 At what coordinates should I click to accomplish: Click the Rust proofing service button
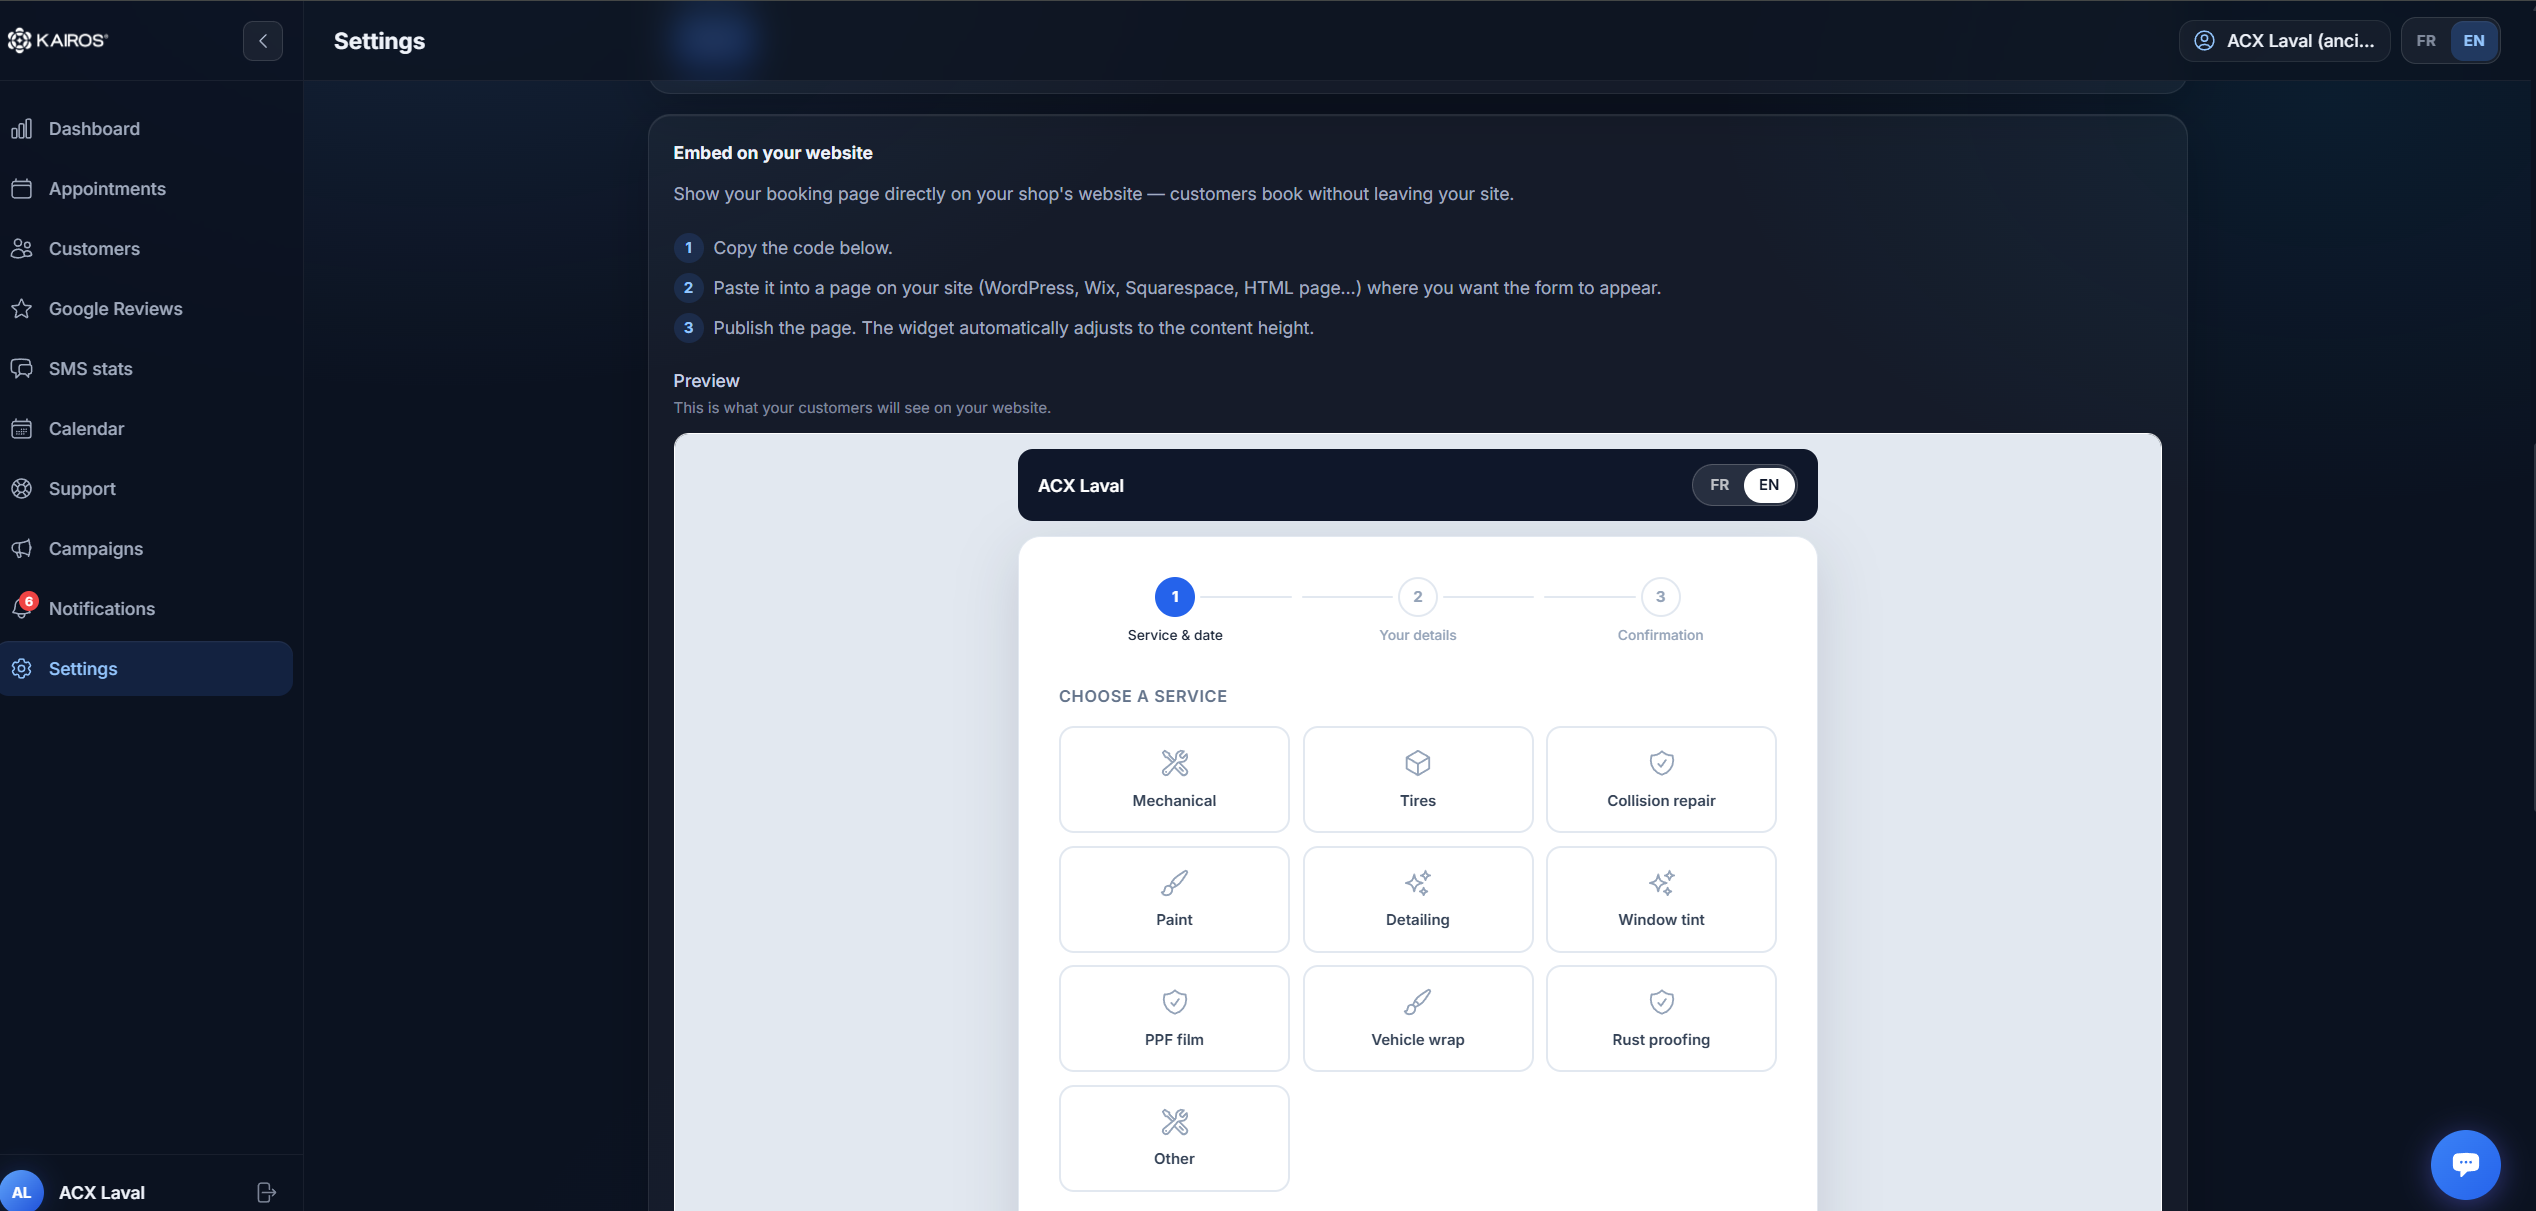(1661, 1018)
